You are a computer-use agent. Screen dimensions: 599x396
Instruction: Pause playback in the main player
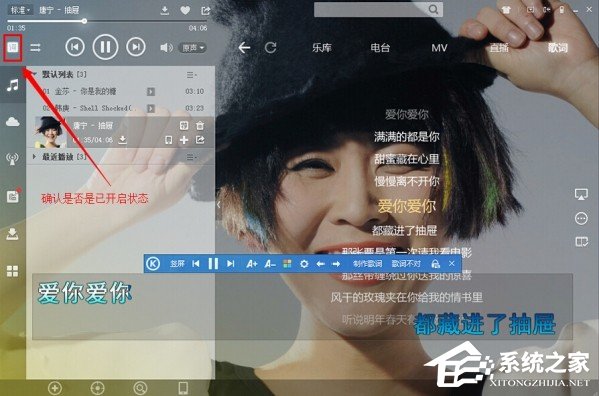(x=105, y=47)
